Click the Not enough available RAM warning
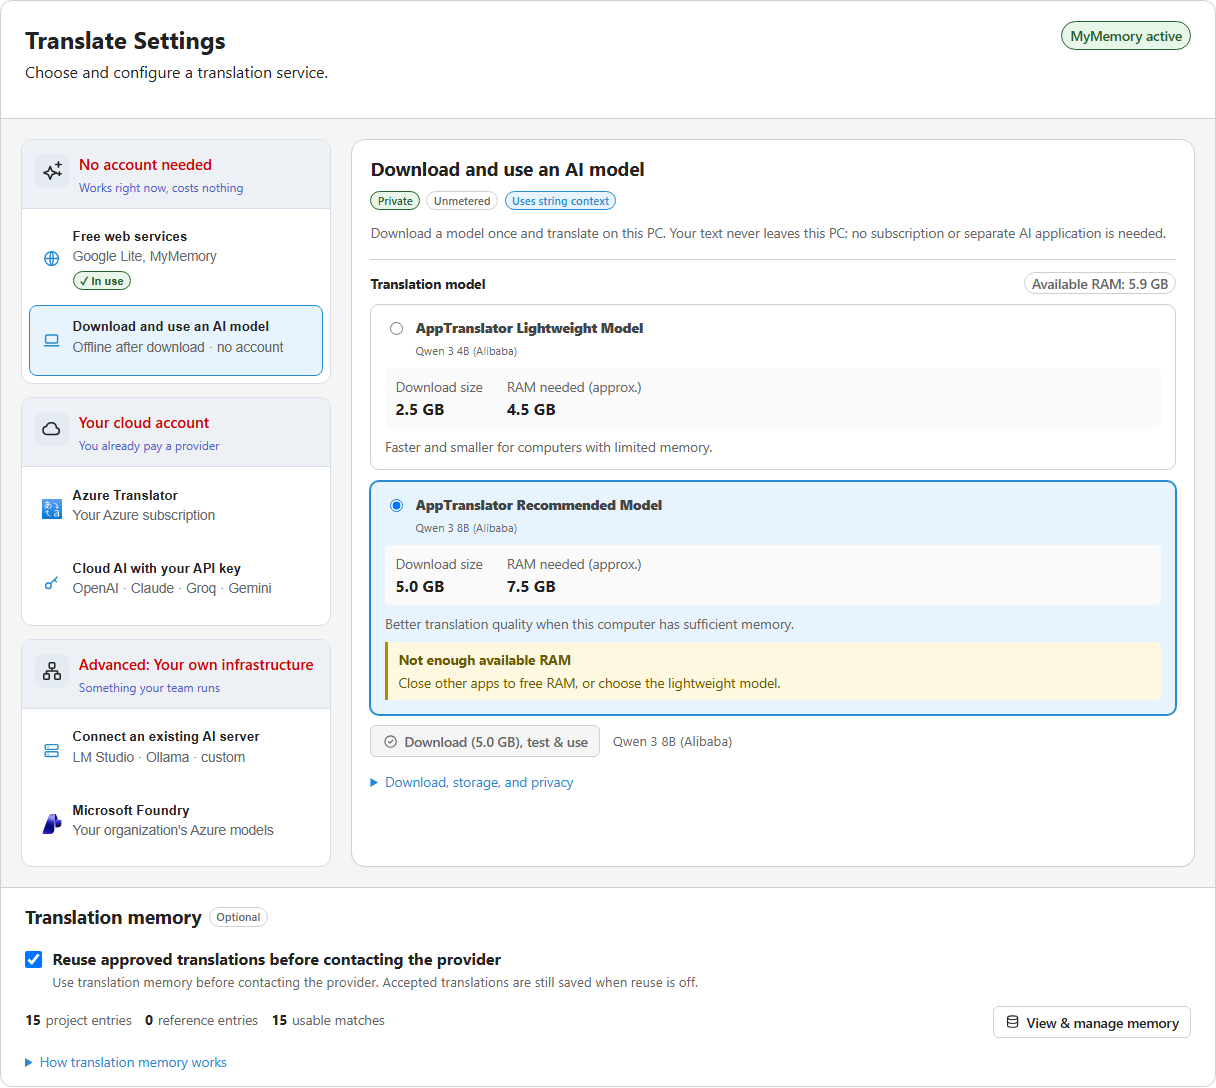Viewport: 1216px width, 1088px height. click(x=774, y=671)
